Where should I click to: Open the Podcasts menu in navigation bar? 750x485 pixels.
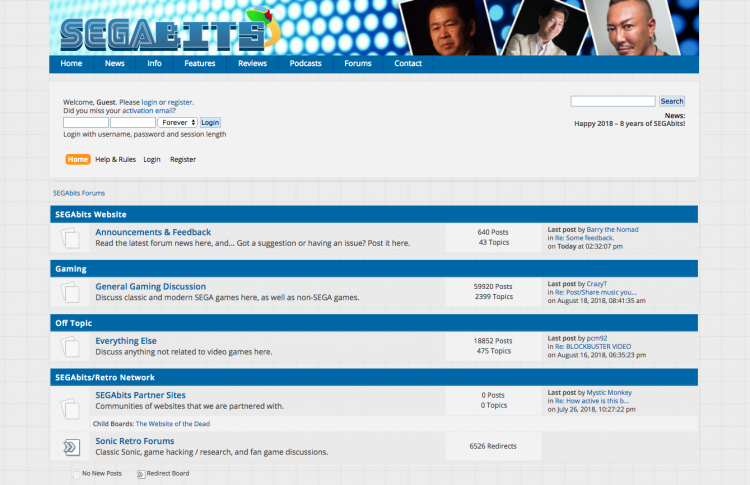point(305,63)
